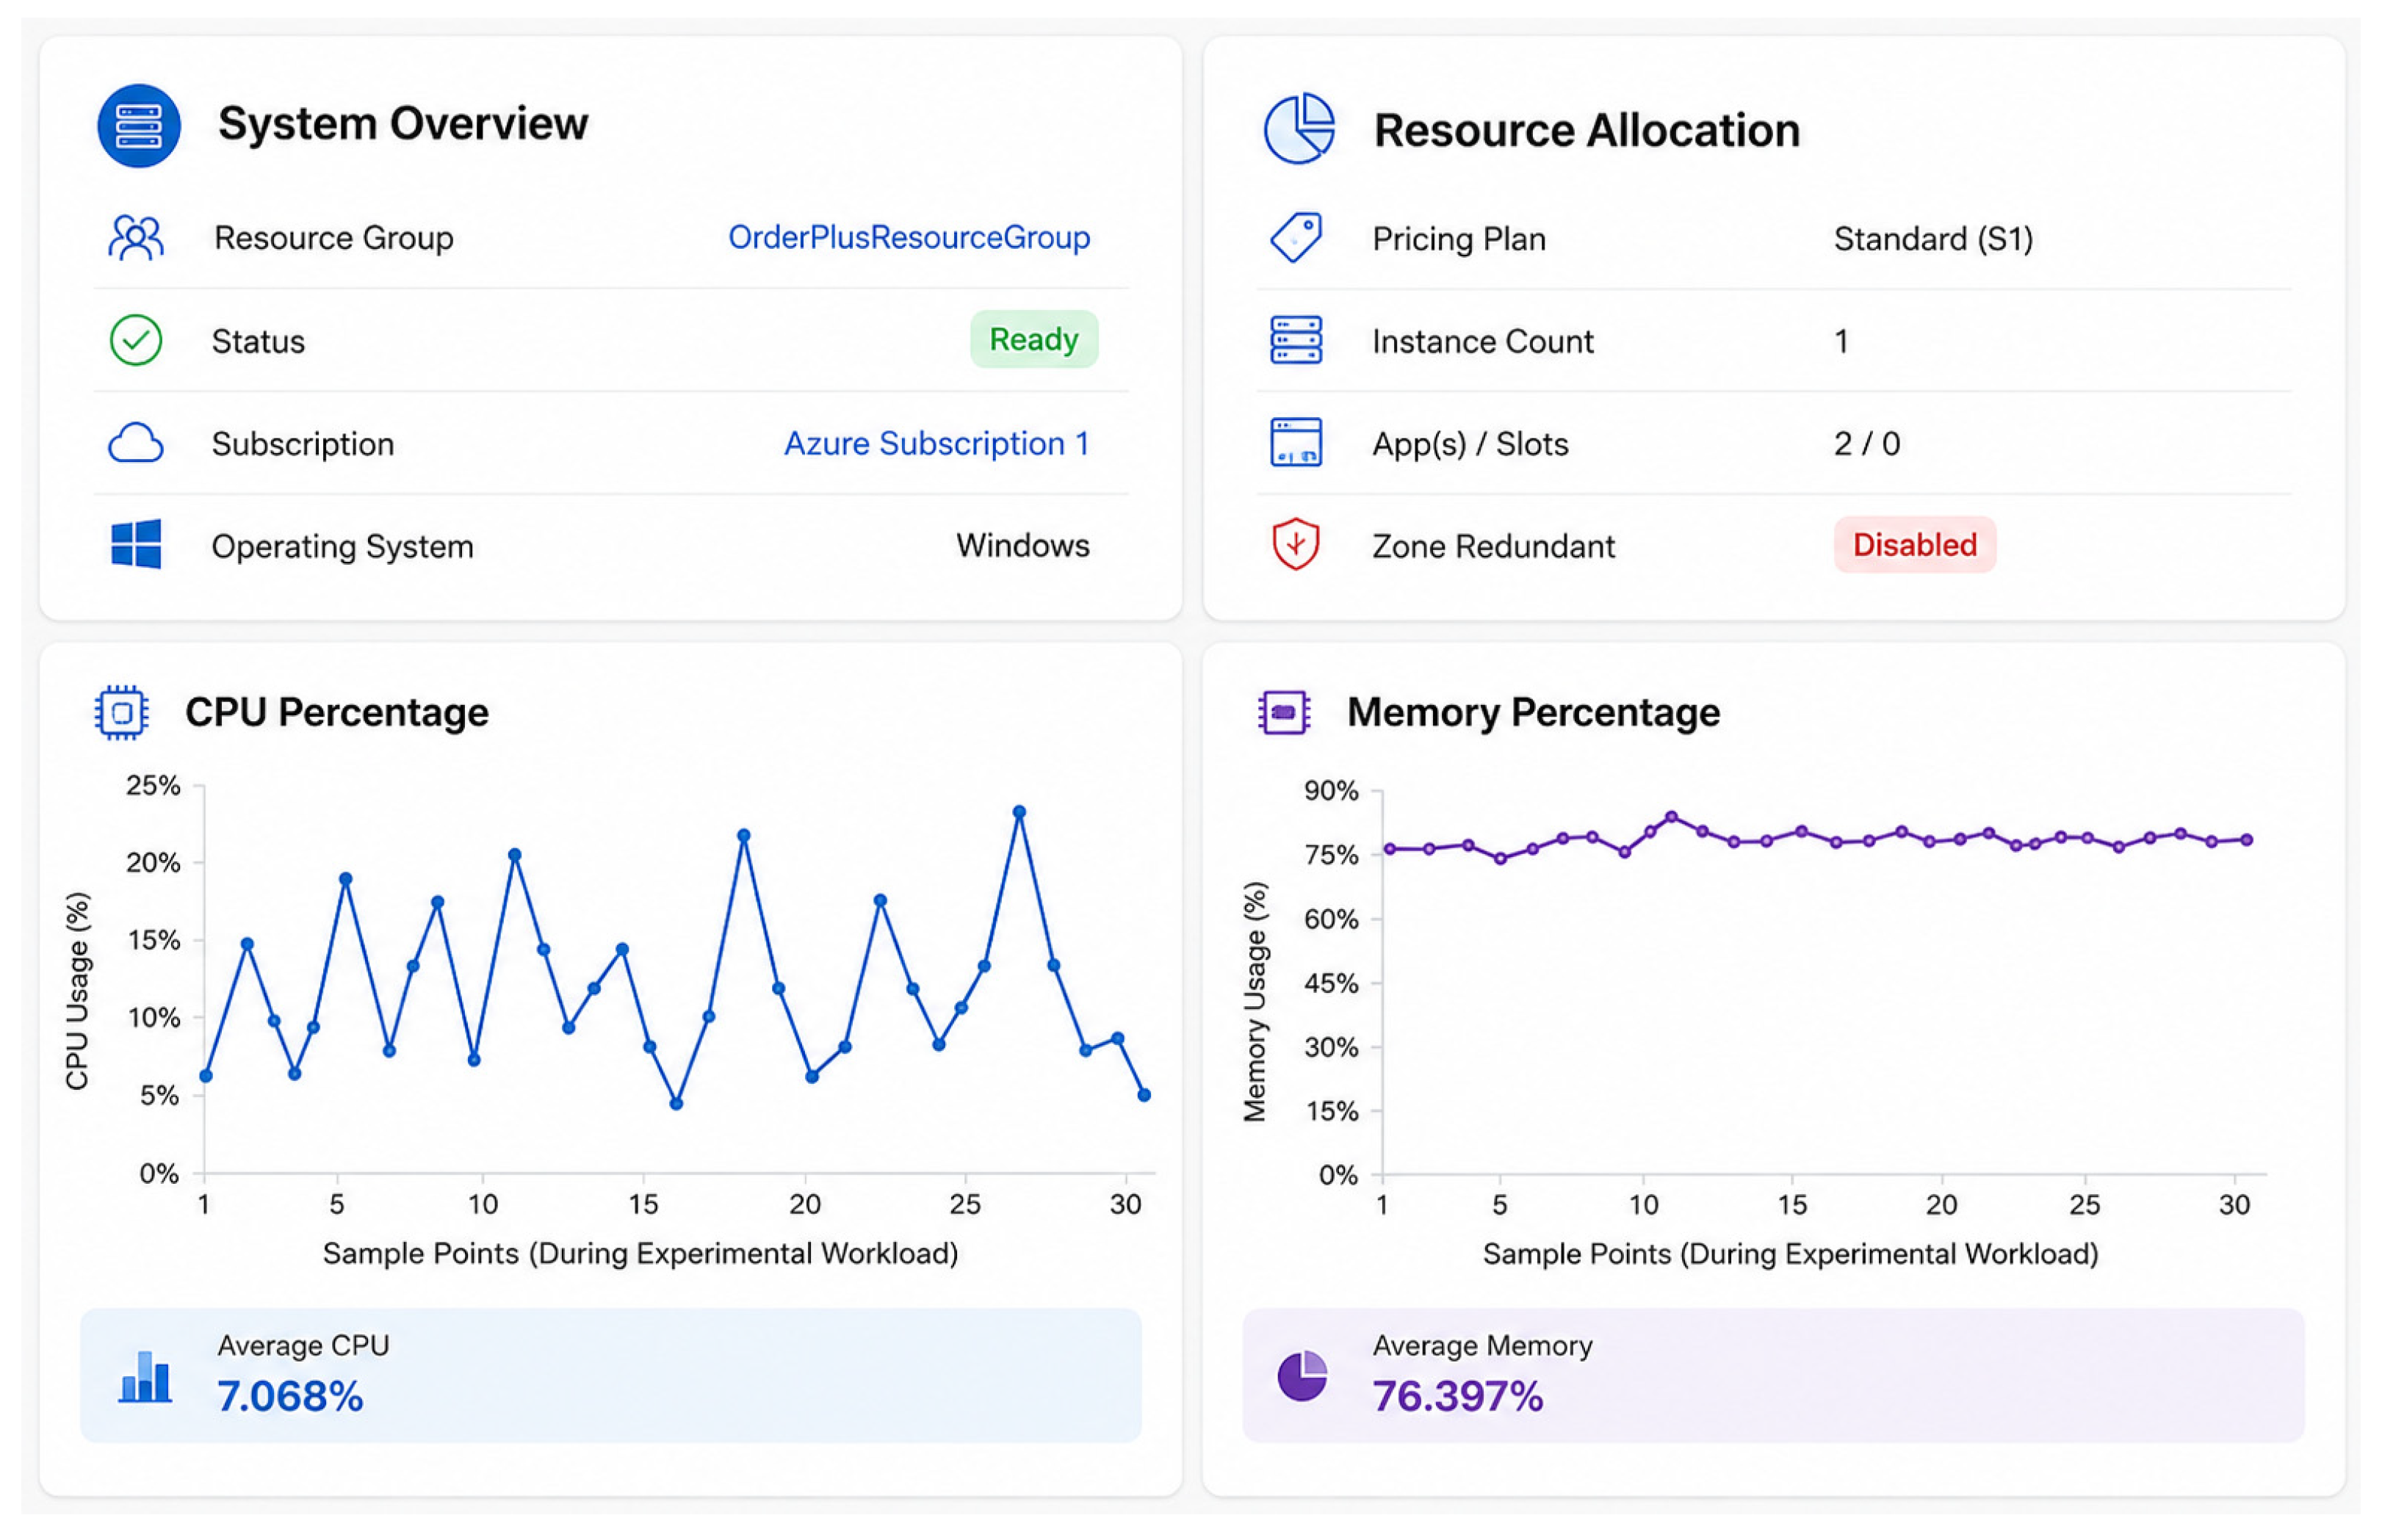Click the Average CPU label
2382x1540 pixels.
tap(304, 1346)
